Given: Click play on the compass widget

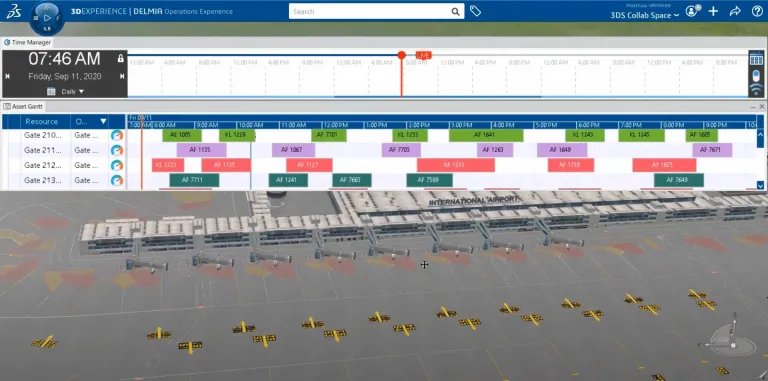Looking at the screenshot, I should 47,18.
